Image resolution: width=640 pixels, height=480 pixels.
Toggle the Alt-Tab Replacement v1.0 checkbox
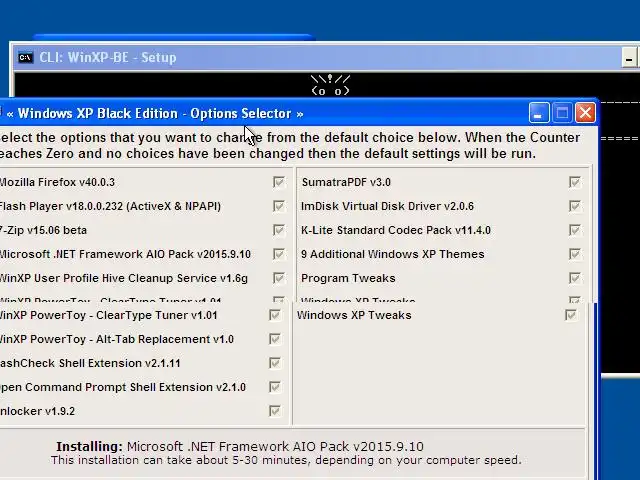click(x=275, y=339)
